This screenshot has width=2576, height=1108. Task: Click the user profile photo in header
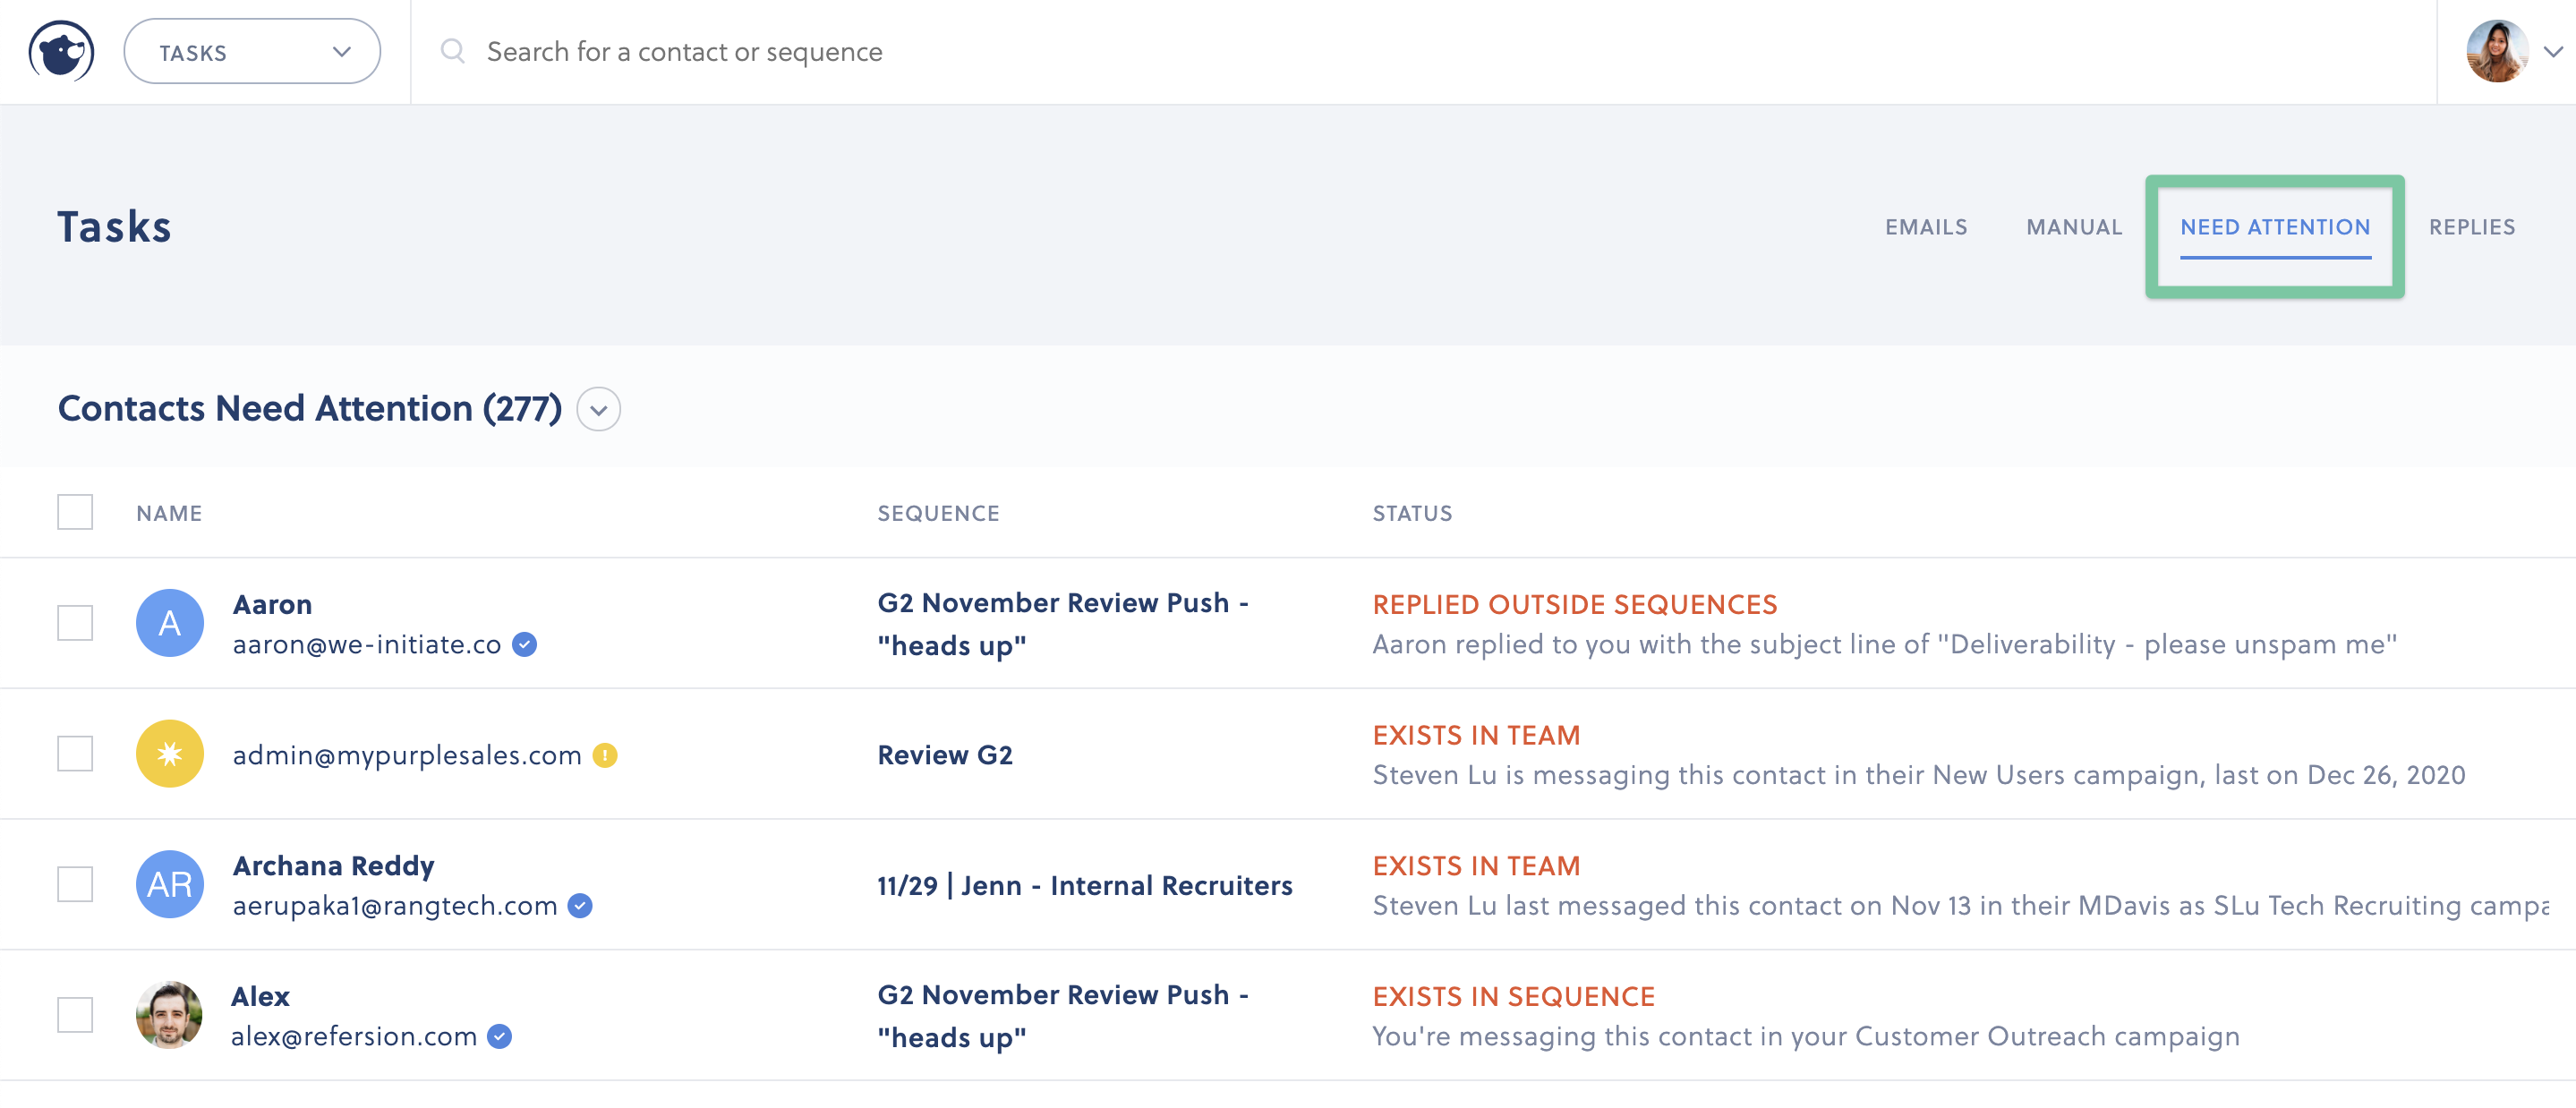[x=2497, y=51]
